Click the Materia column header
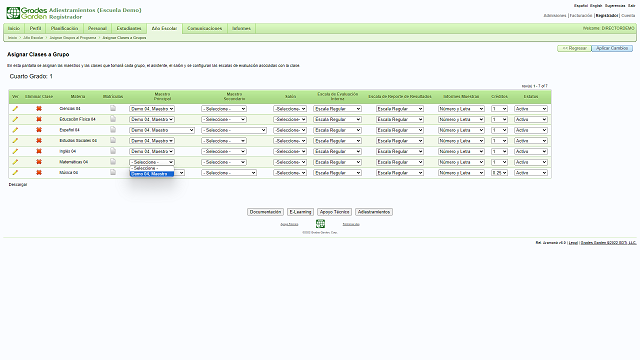Image resolution: width=640 pixels, height=360 pixels. point(78,97)
